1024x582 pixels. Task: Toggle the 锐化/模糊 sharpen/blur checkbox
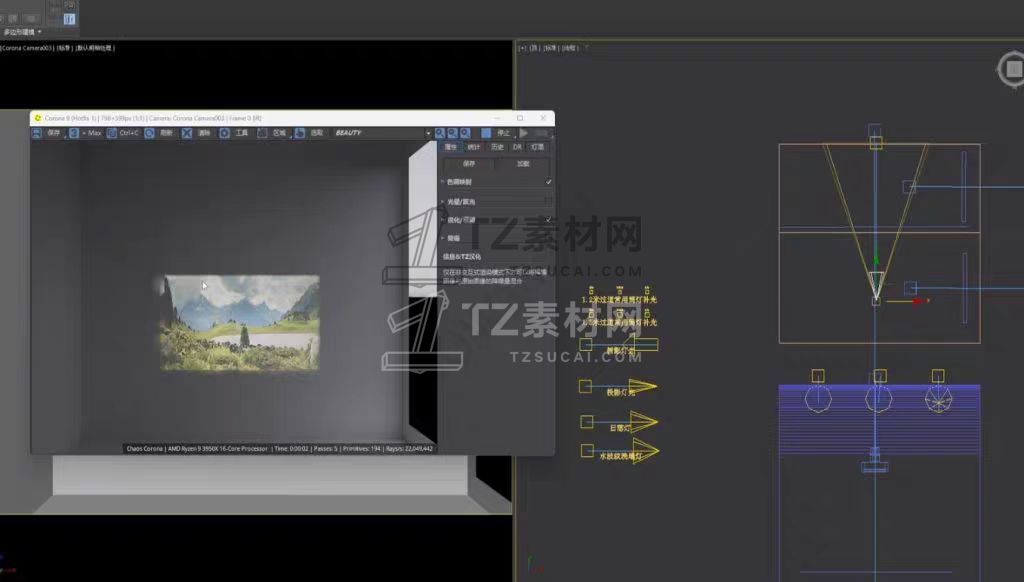(x=548, y=219)
